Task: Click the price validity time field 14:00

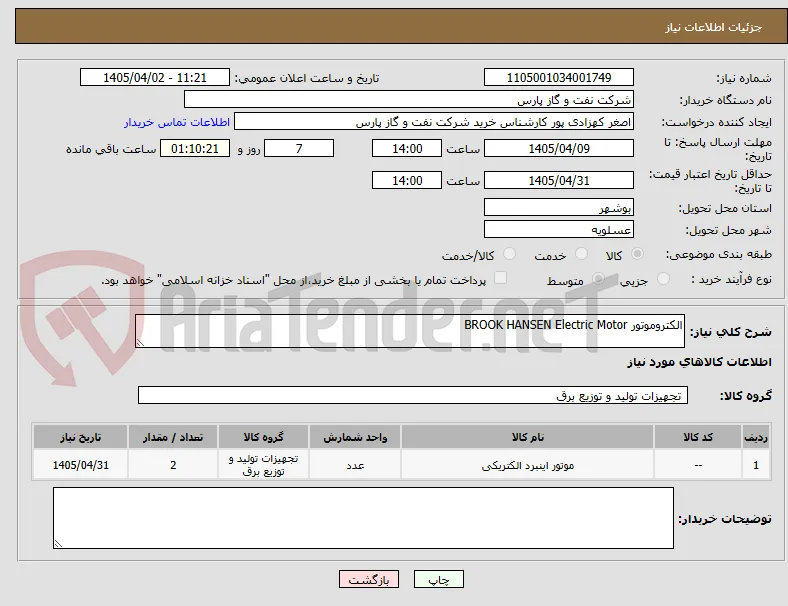Action: (407, 180)
